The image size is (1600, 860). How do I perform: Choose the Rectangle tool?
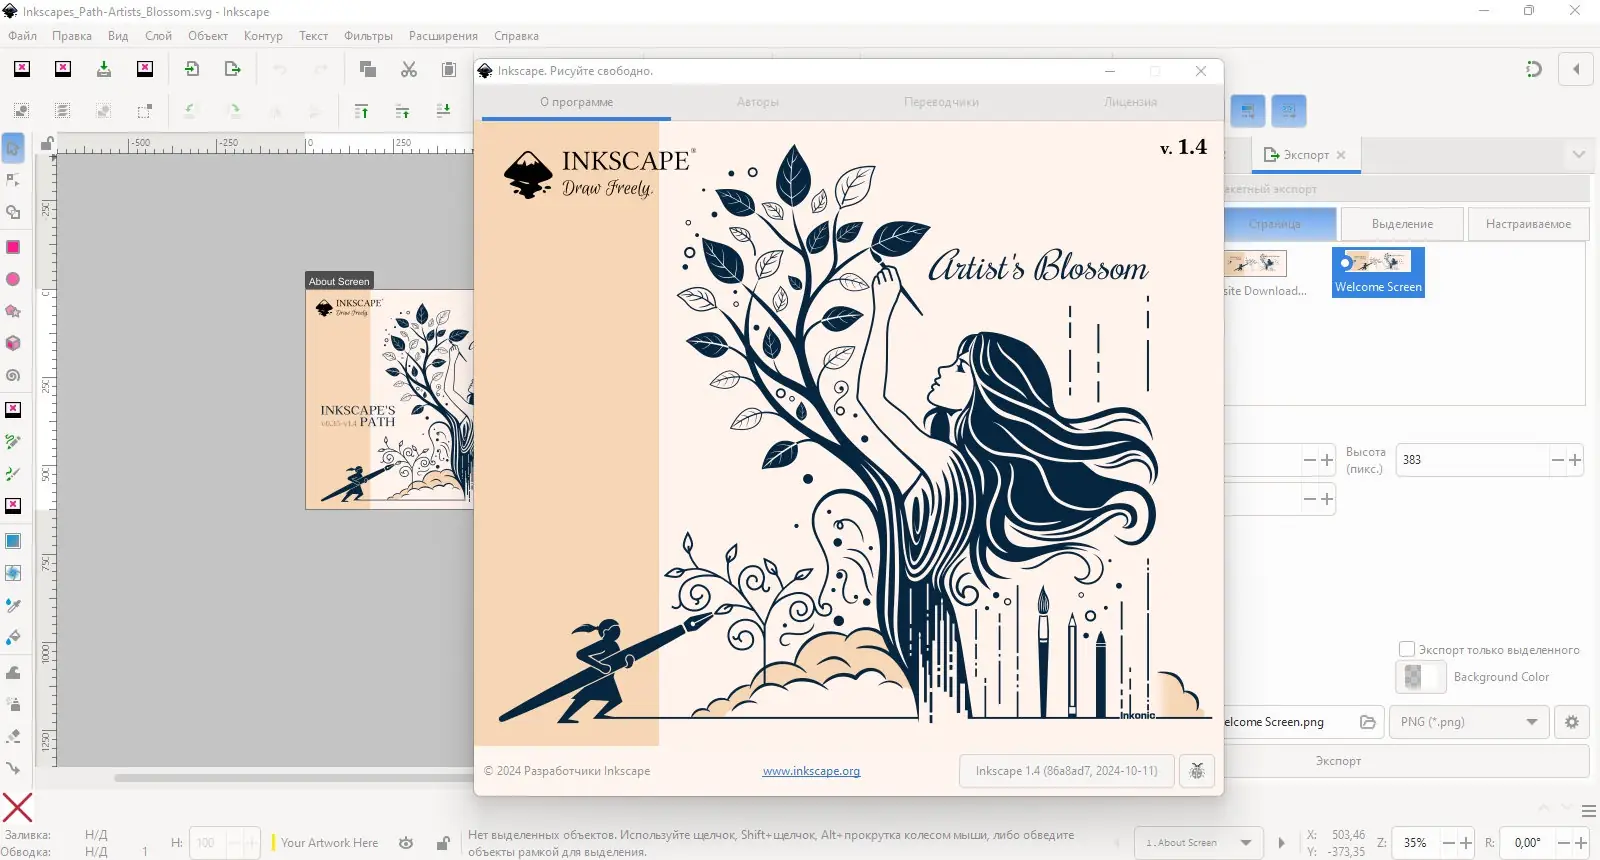[13, 247]
